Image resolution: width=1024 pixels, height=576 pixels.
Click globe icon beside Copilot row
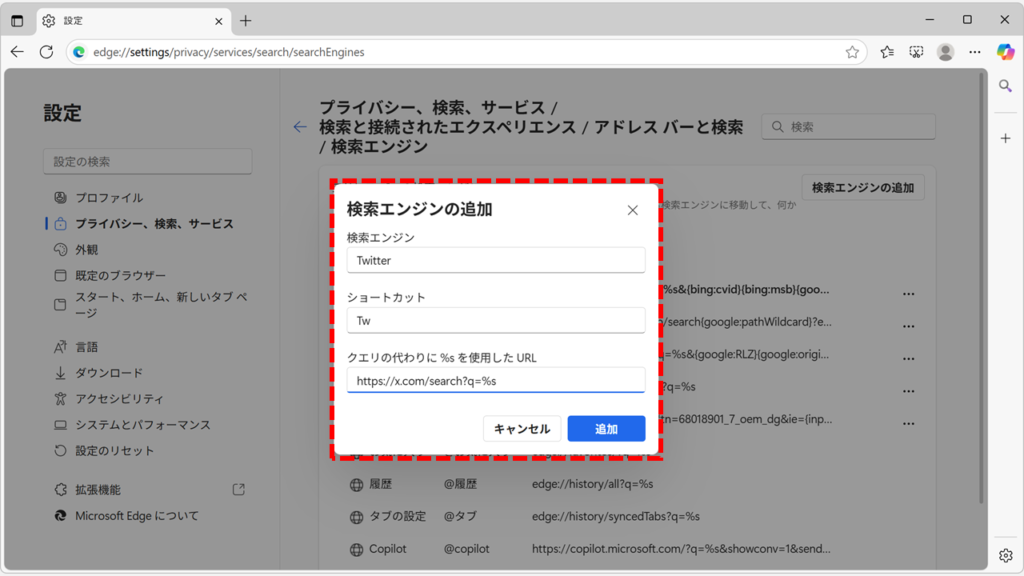(x=356, y=550)
